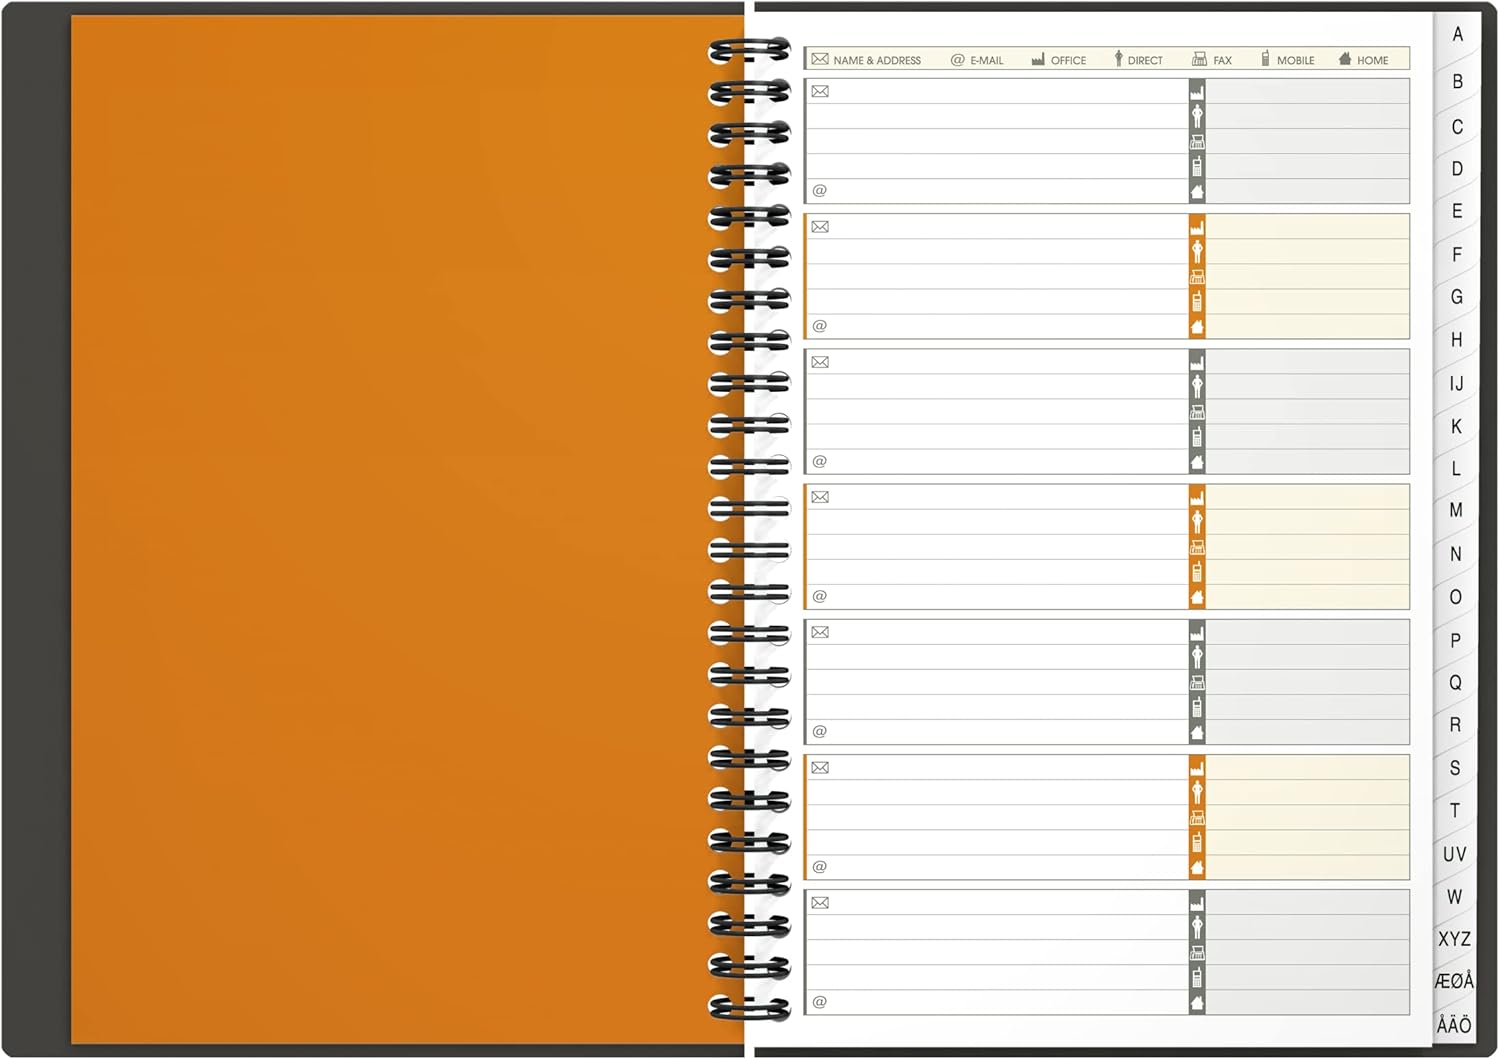Click the factory icon beside OFFICE header

coord(1038,60)
